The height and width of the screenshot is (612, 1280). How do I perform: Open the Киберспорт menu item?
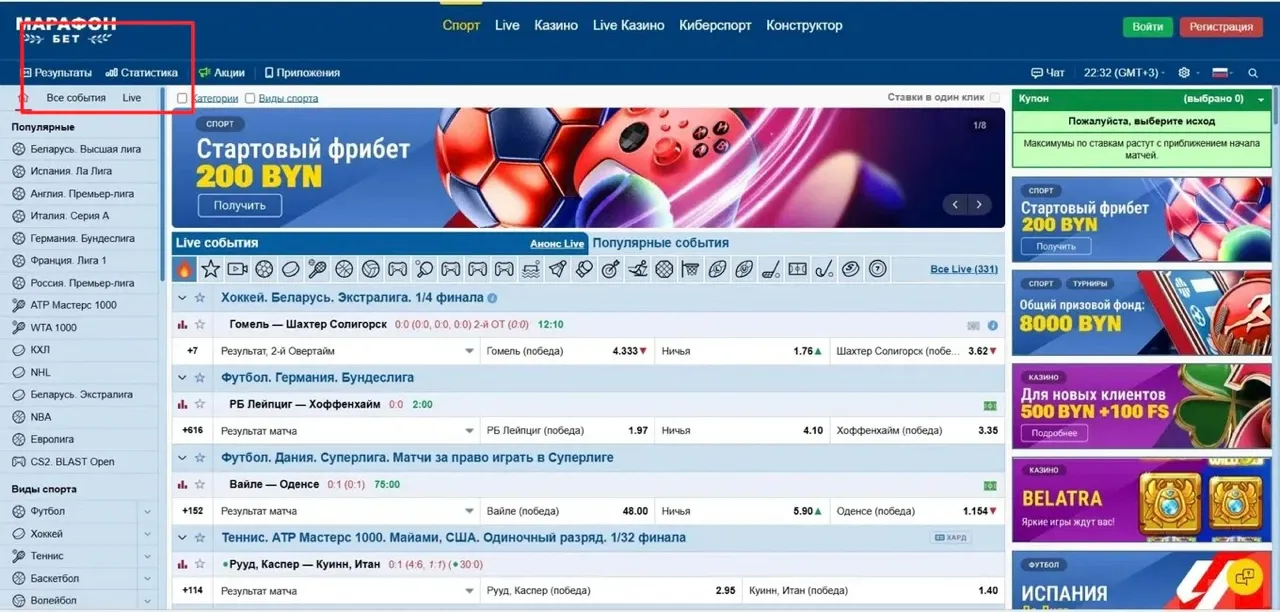(x=715, y=26)
